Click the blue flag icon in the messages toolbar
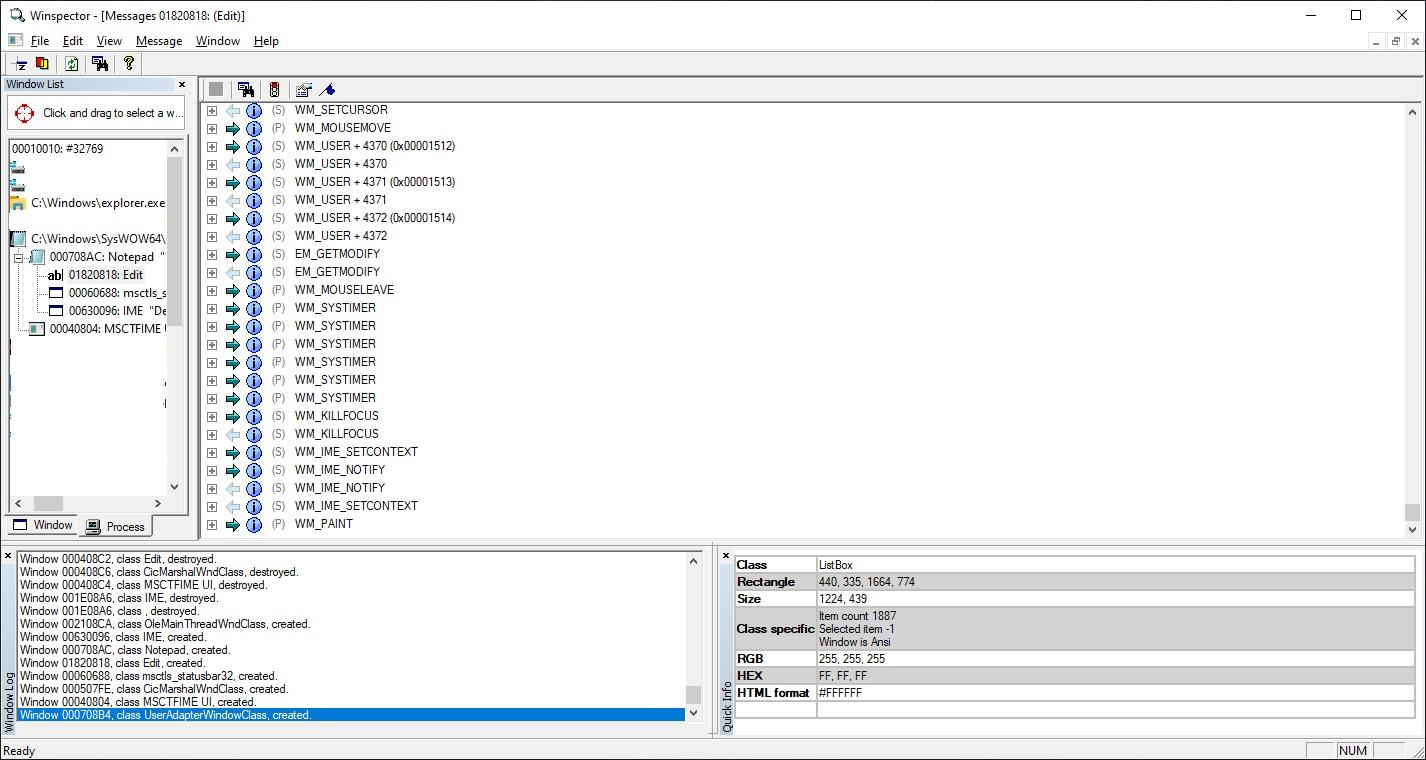 [x=327, y=89]
